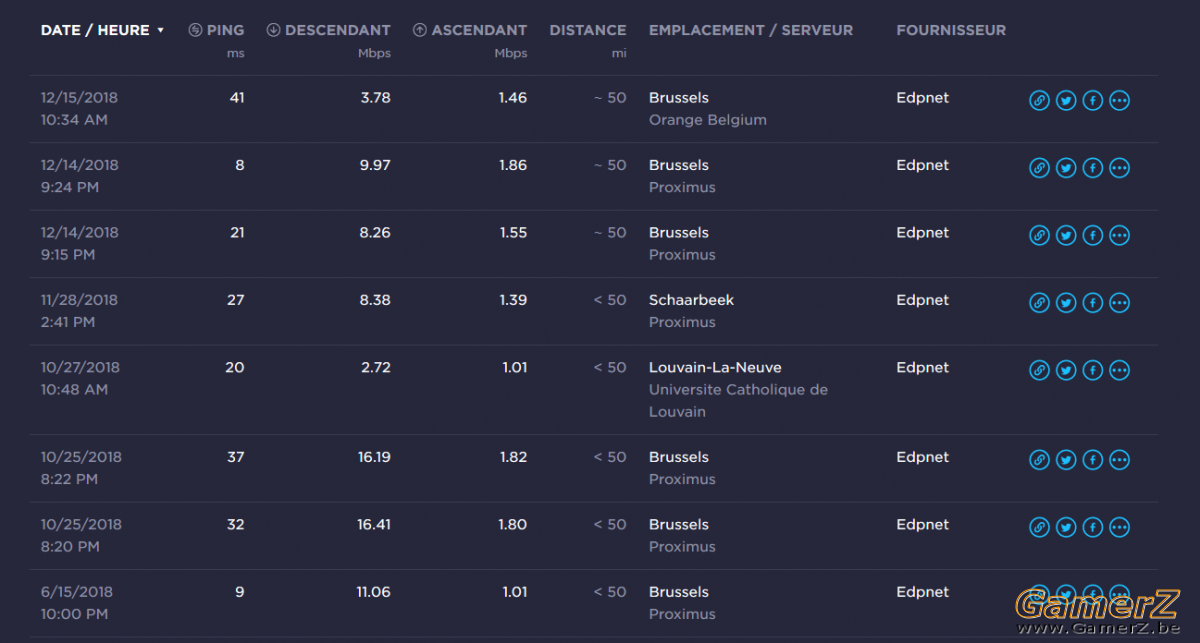Click the ping value "27"
This screenshot has height=643, width=1200.
click(x=236, y=300)
